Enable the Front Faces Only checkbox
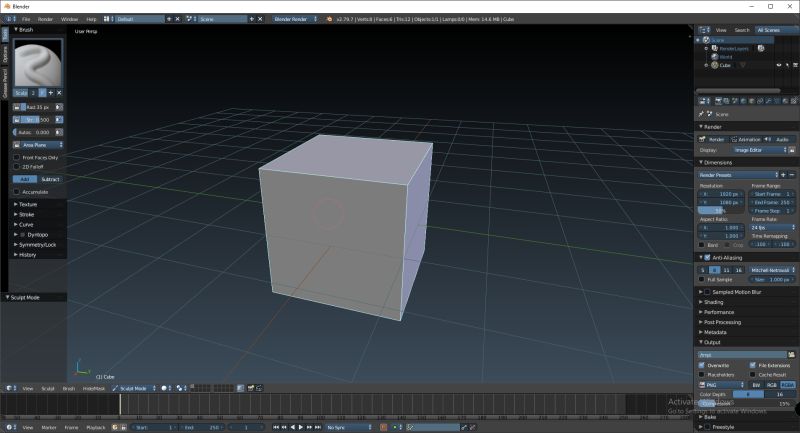800x433 pixels. pos(17,158)
